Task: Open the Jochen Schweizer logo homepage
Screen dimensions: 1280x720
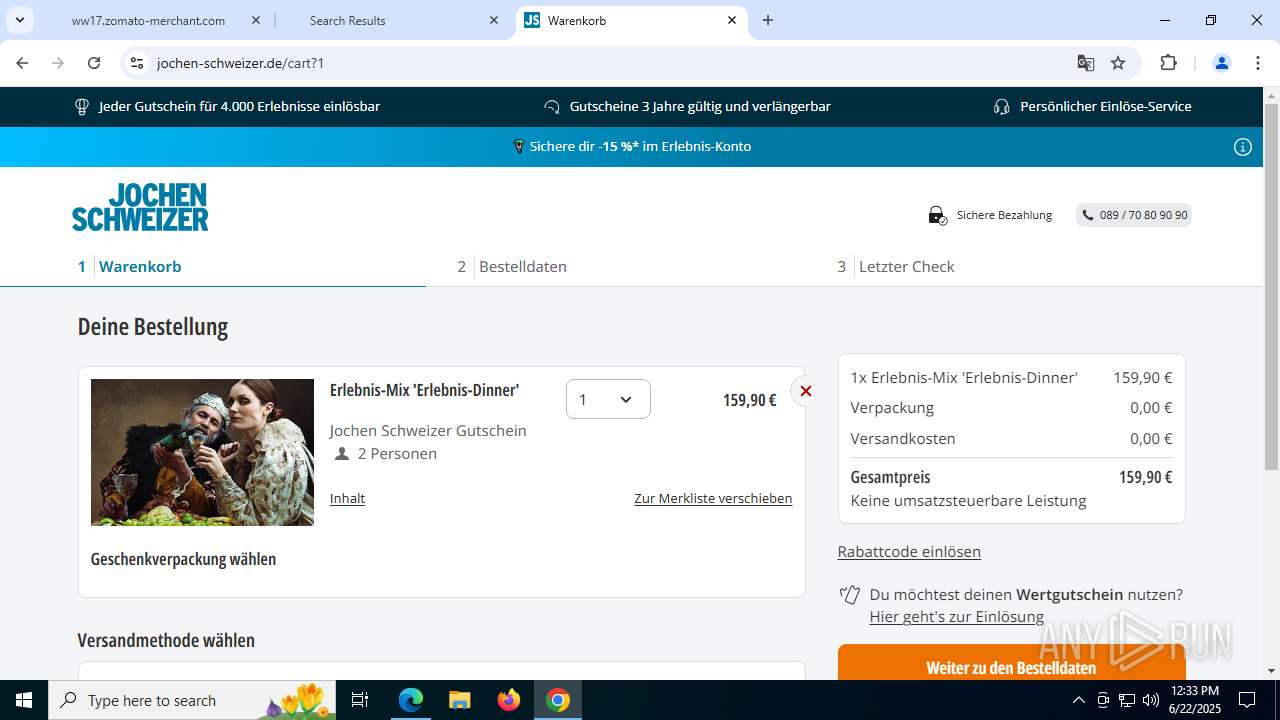Action: (x=140, y=207)
